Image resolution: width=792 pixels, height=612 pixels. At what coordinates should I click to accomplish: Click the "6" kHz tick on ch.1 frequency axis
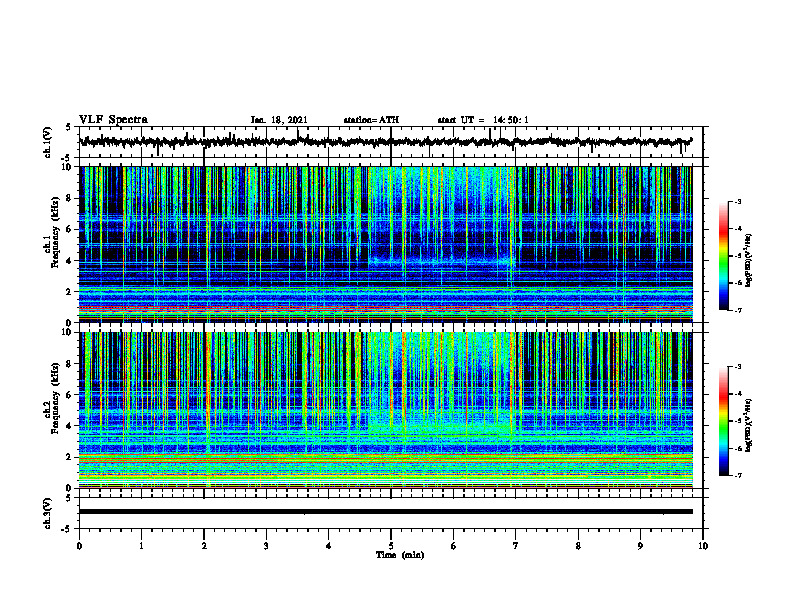pyautogui.click(x=71, y=230)
